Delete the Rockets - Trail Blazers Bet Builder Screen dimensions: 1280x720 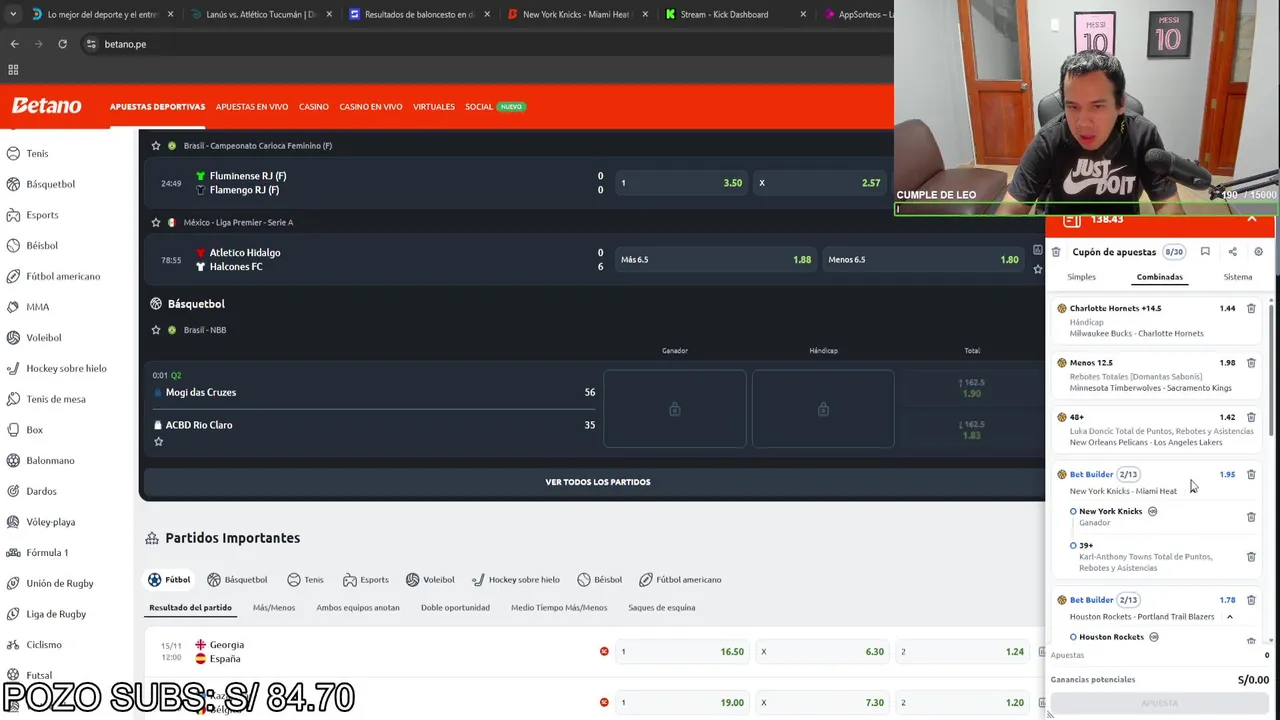1251,600
